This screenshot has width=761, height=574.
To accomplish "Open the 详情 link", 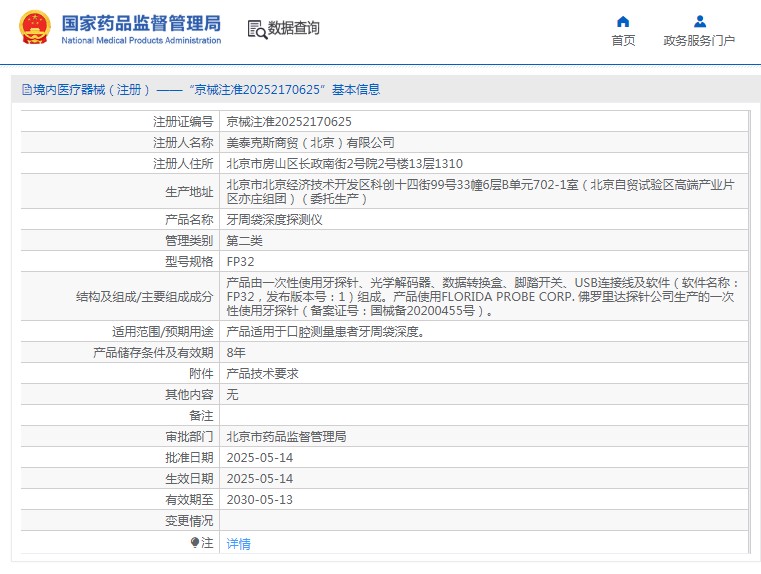I will [238, 543].
